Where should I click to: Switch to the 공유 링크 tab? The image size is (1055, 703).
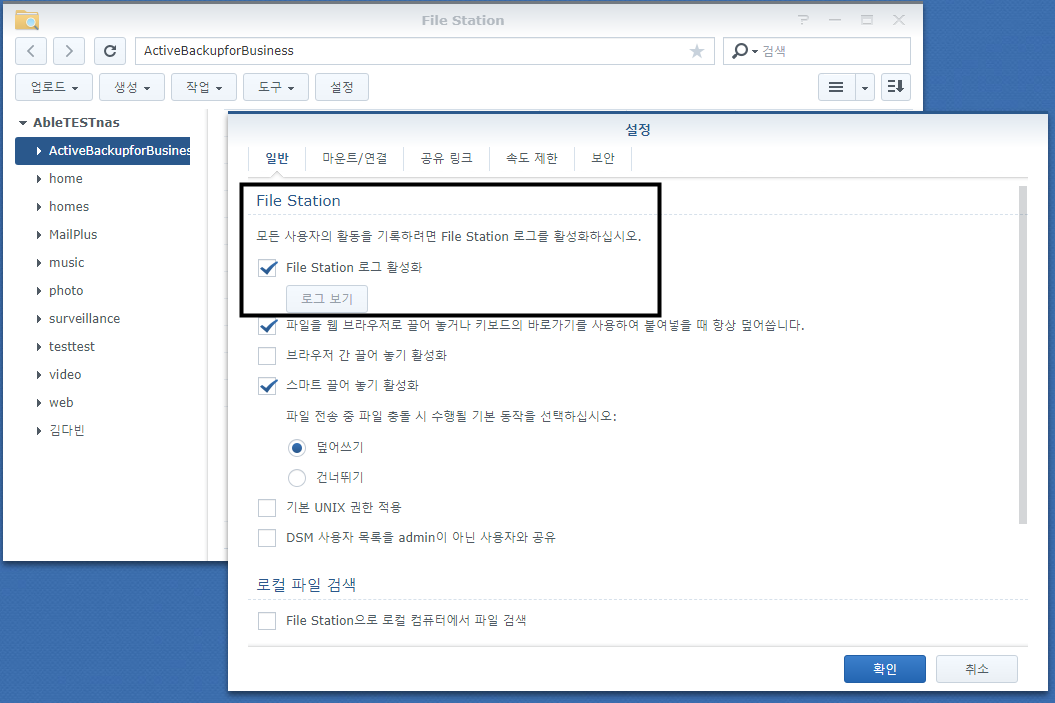coord(446,158)
